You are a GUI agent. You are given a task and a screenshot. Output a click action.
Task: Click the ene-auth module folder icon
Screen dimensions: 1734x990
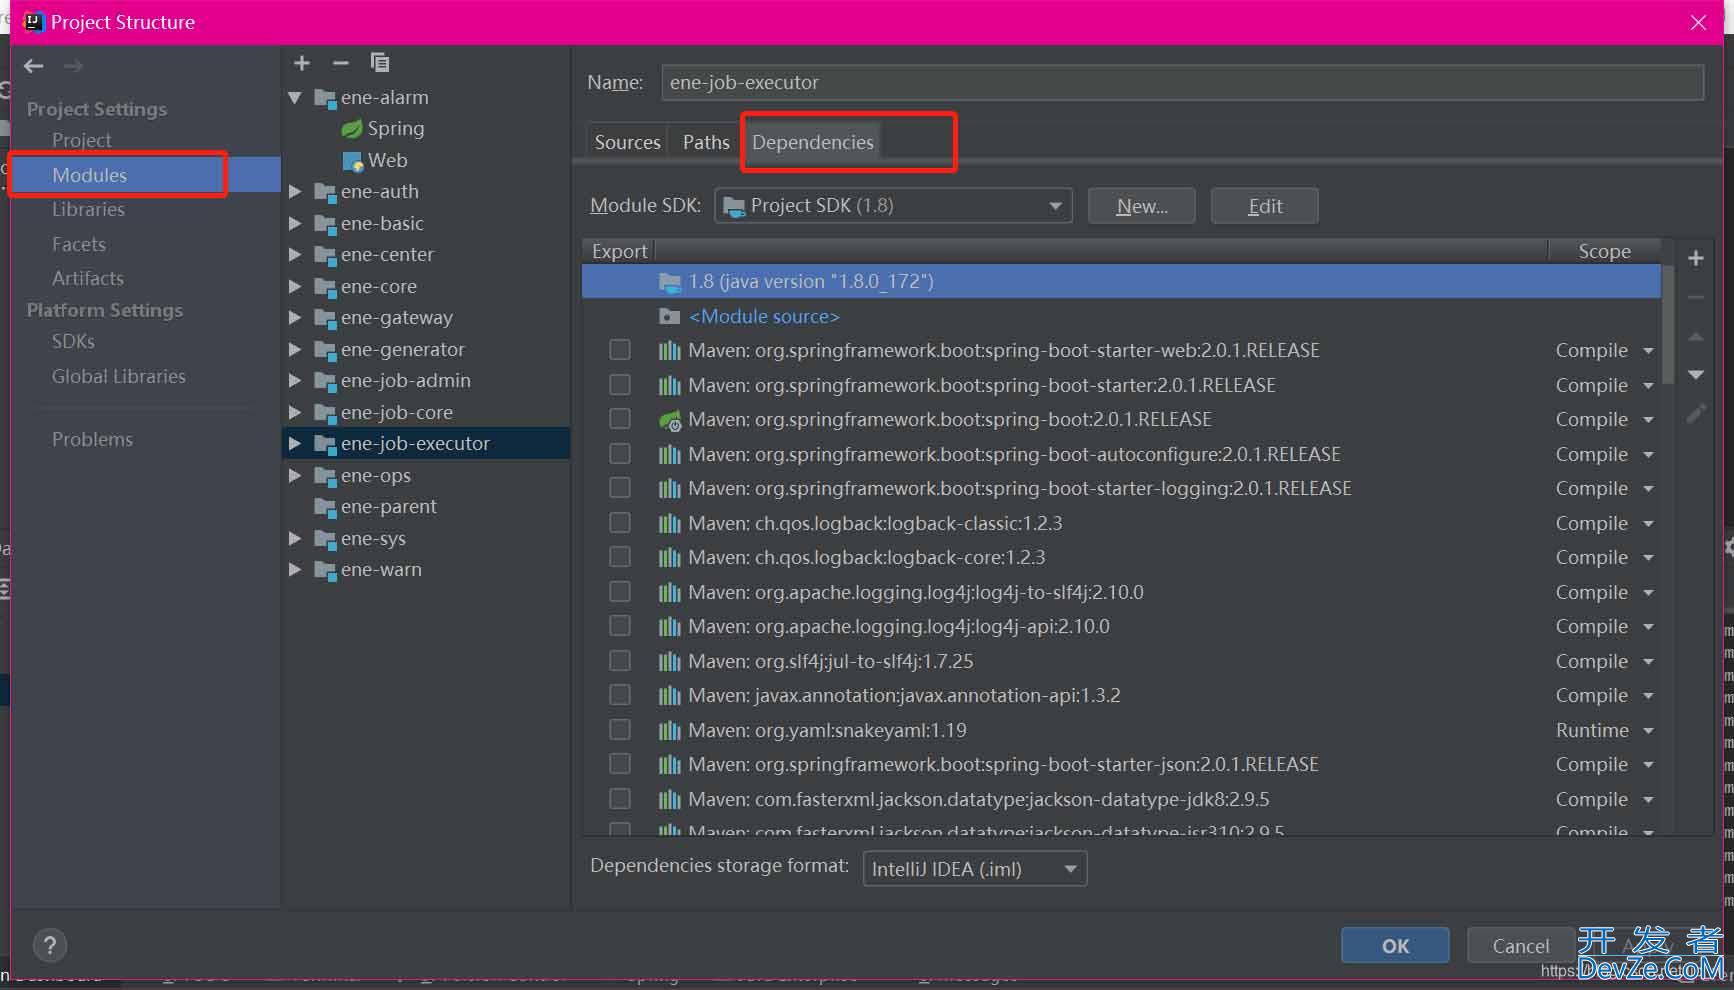(325, 192)
